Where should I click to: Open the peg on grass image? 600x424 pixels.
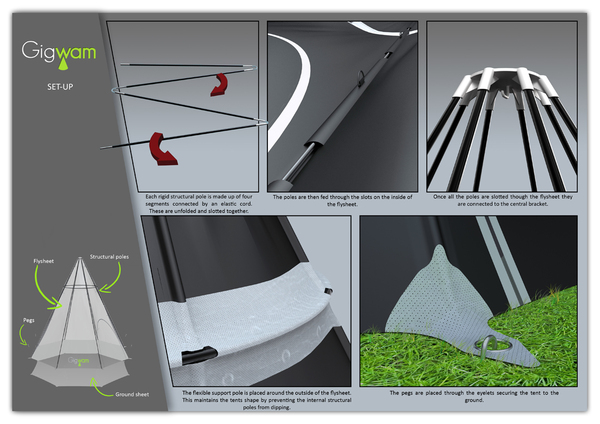(469, 300)
